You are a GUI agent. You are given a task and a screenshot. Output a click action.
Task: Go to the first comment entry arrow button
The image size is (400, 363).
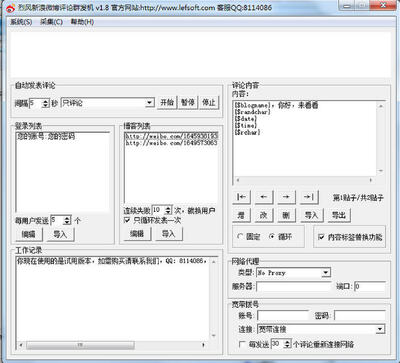[241, 197]
